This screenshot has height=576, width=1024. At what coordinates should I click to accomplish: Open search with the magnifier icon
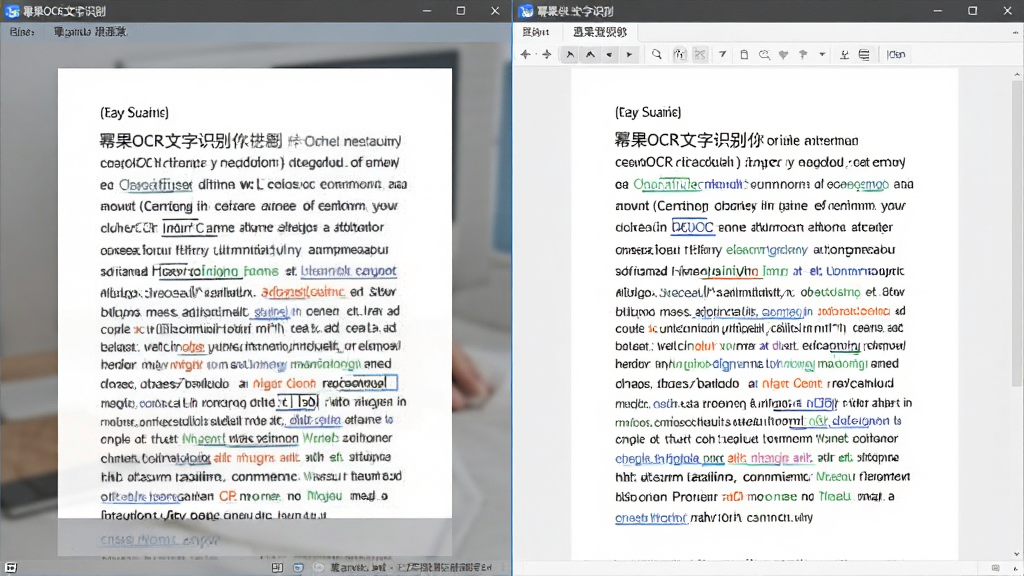pyautogui.click(x=656, y=55)
